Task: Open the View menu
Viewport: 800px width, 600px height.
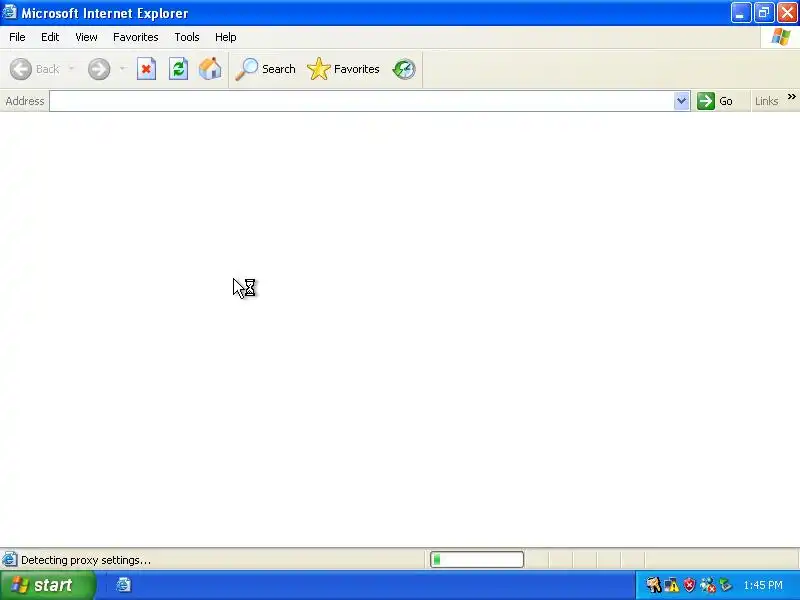Action: 86,37
